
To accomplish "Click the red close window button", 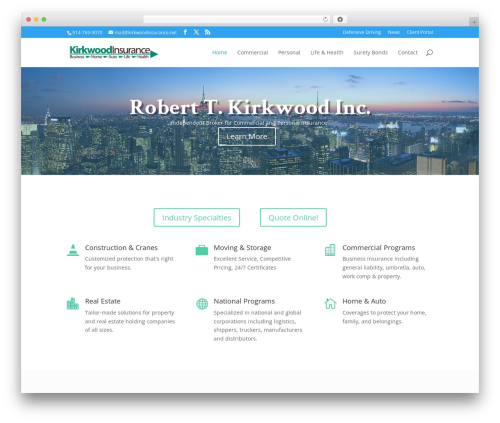I will [29, 19].
